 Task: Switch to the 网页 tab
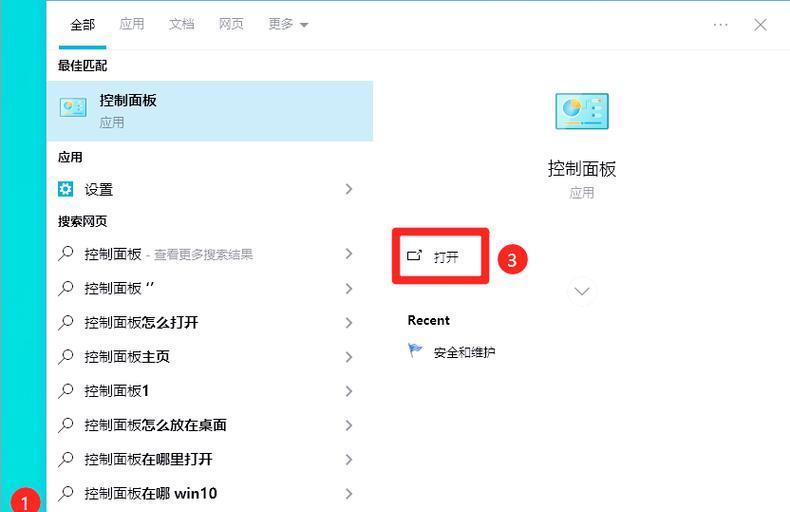(231, 24)
